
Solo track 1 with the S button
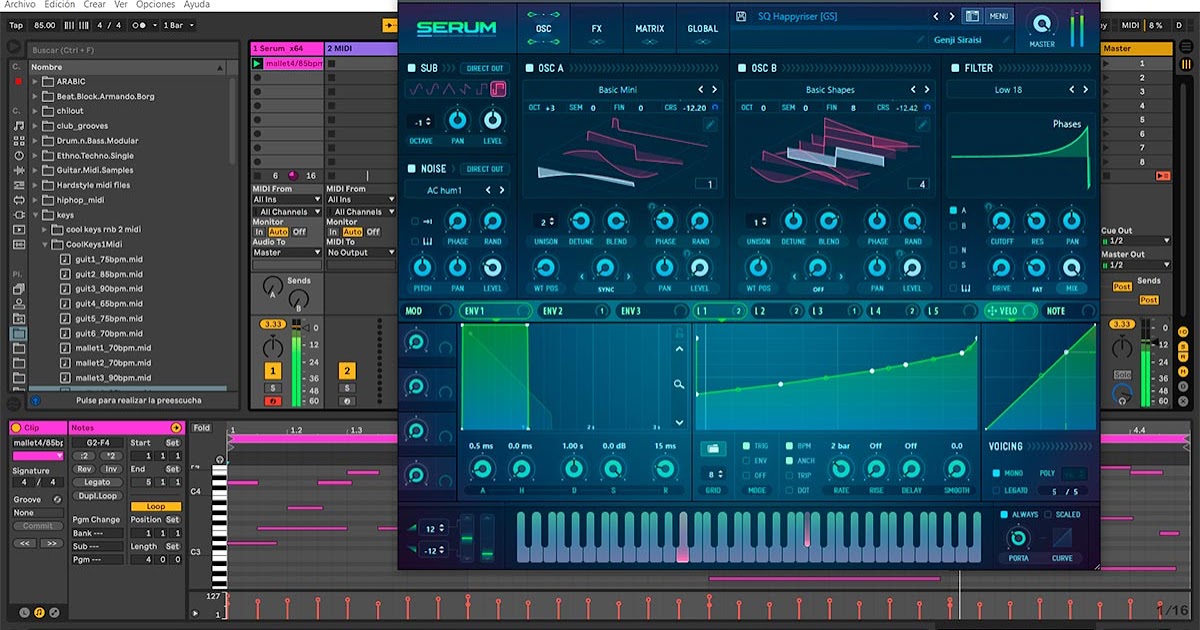point(273,388)
